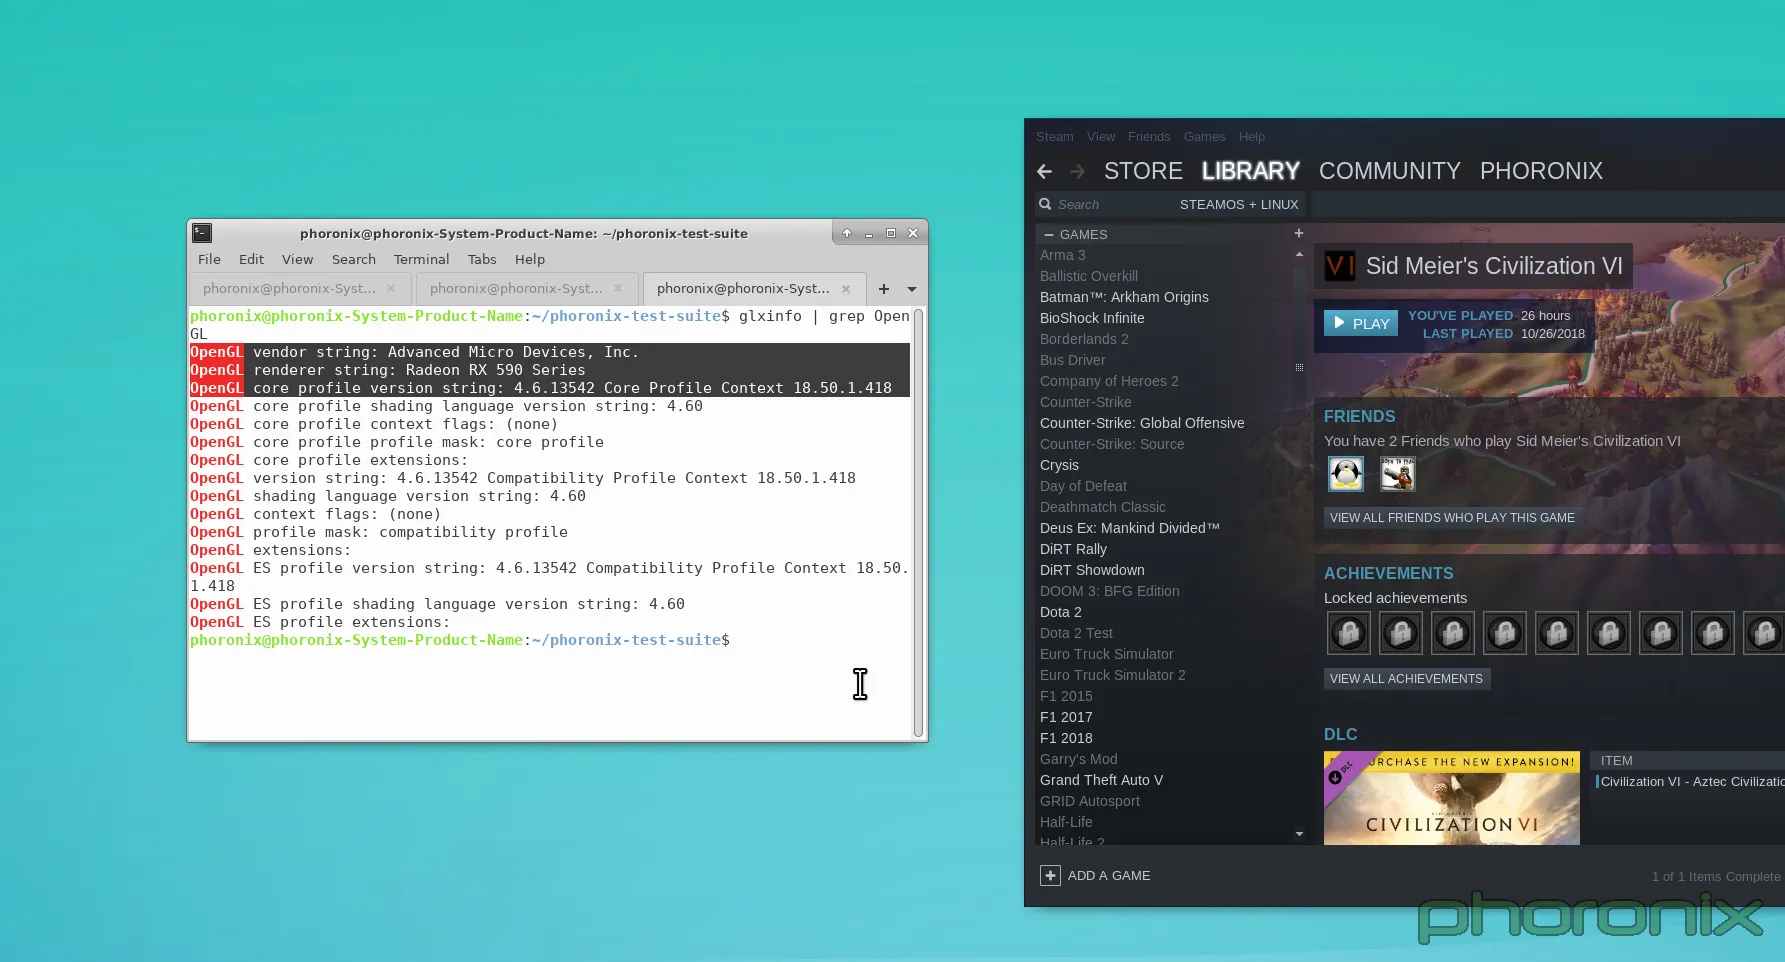Click the forward navigation arrow in Steam
The height and width of the screenshot is (962, 1785).
pyautogui.click(x=1077, y=171)
